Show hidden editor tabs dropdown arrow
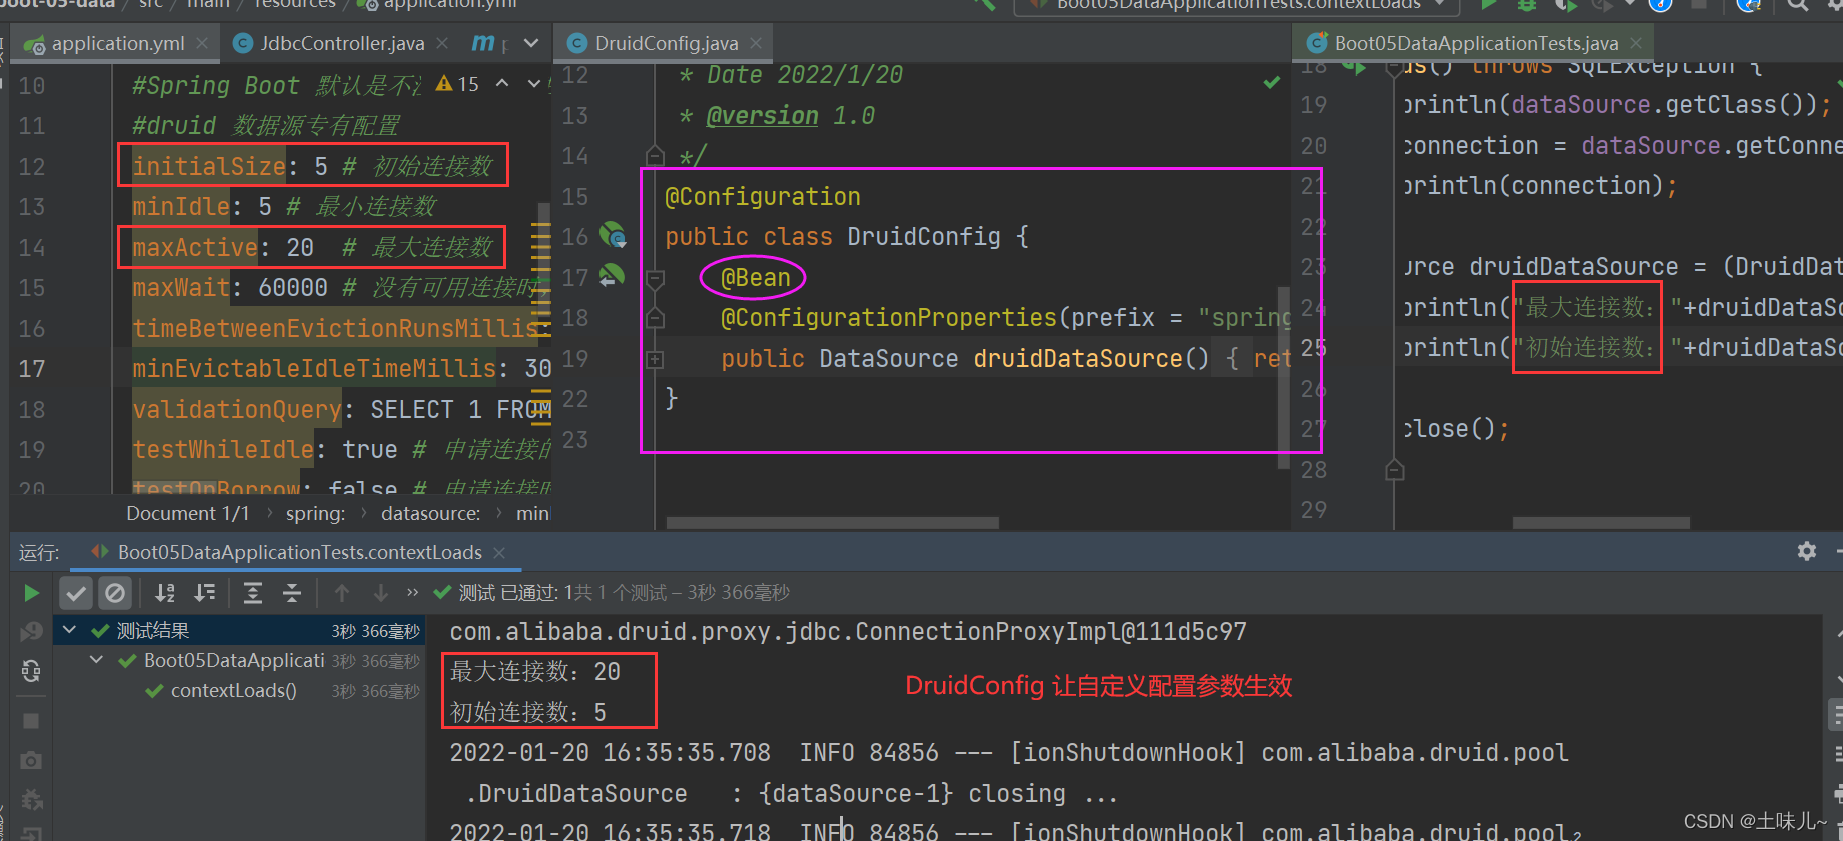 (531, 44)
